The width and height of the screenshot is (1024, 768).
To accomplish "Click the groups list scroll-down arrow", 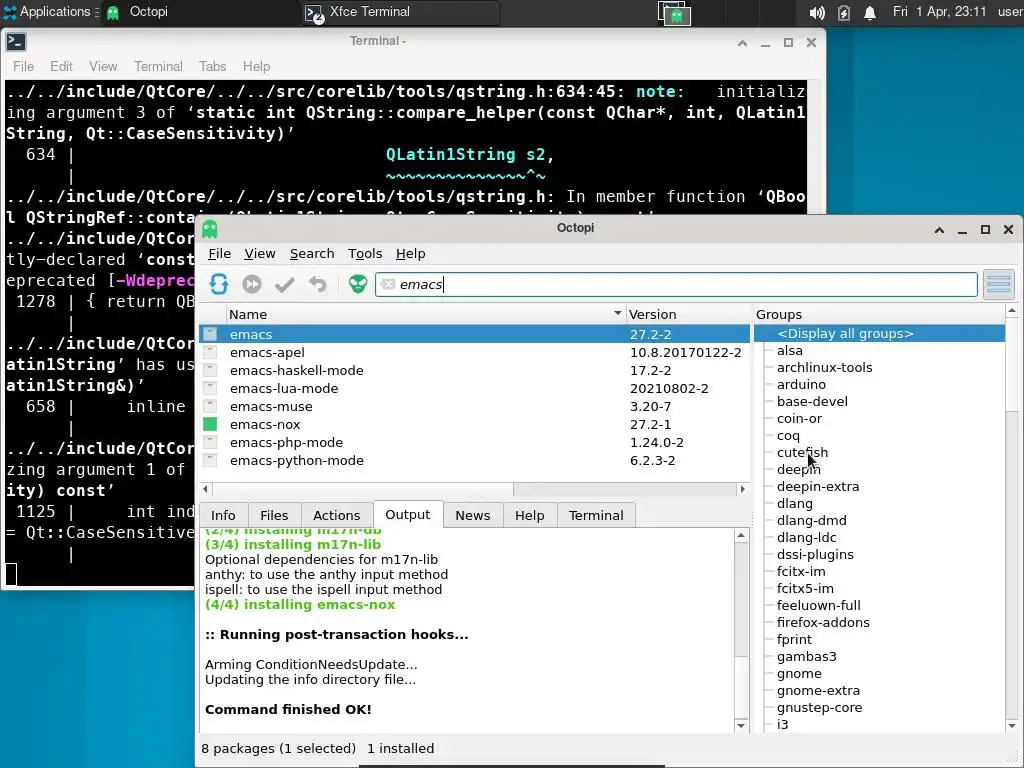I will [x=1012, y=725].
